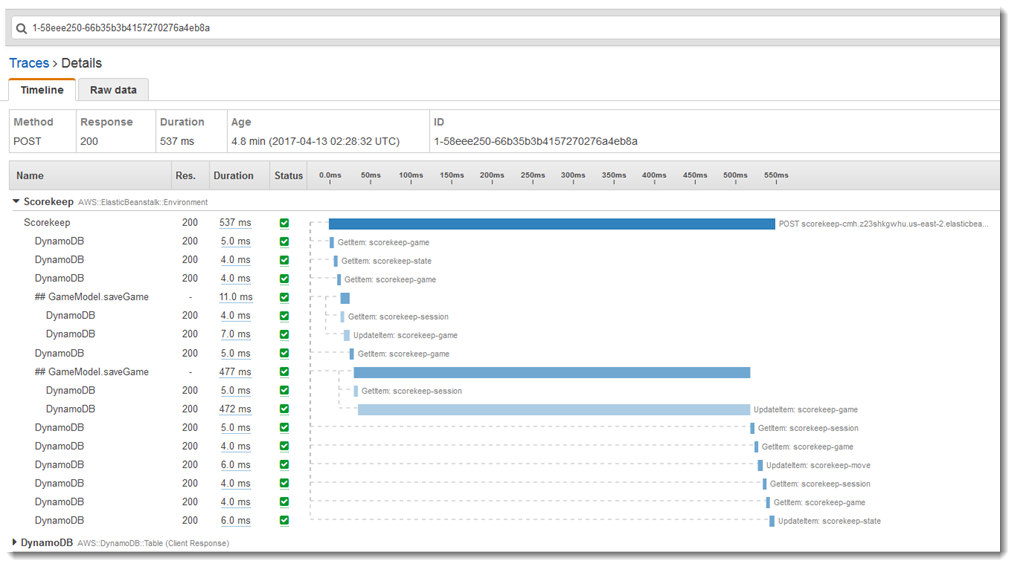Click into the trace ID search field
Viewport: 1015px width, 567px height.
pyautogui.click(x=511, y=28)
